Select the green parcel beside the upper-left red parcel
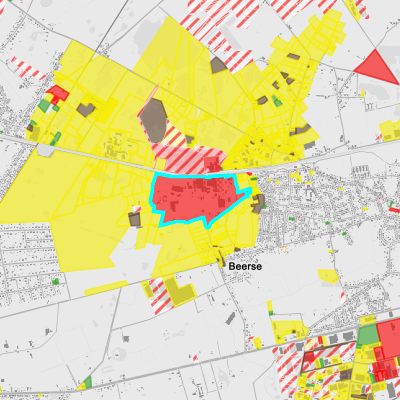This screenshot has height=400, width=400. click(44, 105)
